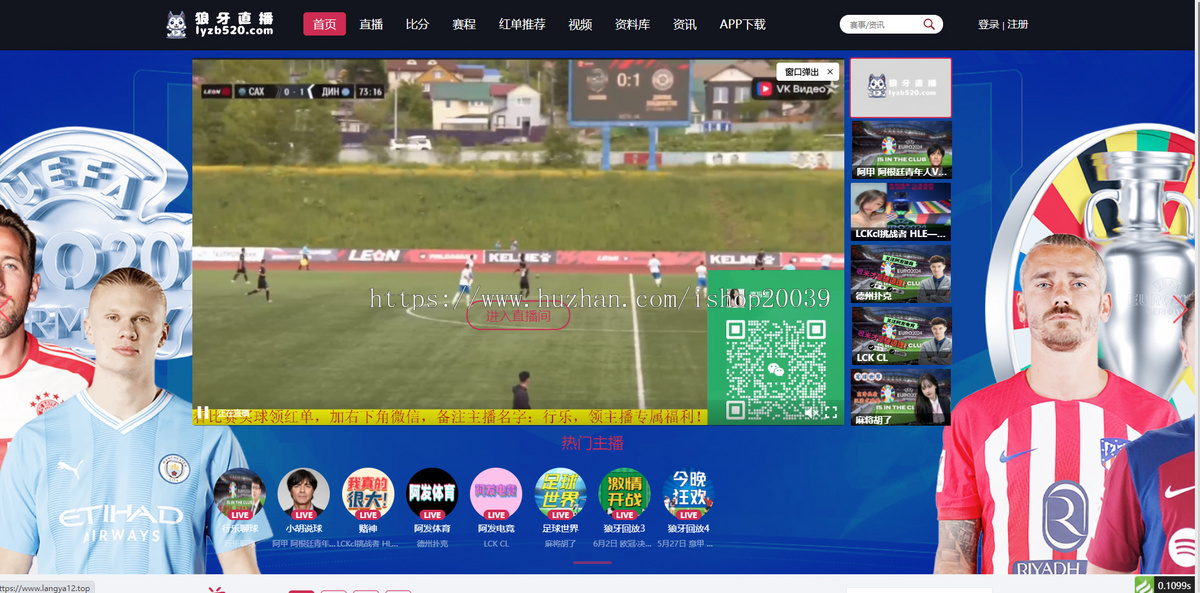Open streamer 赌神 avatar
Screen dimensions: 1200x593
pyautogui.click(x=368, y=494)
